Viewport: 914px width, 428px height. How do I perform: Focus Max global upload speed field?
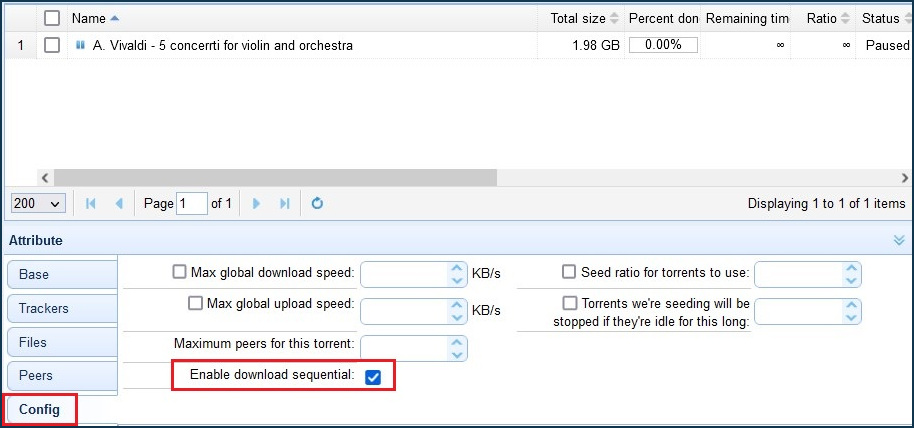pos(405,311)
